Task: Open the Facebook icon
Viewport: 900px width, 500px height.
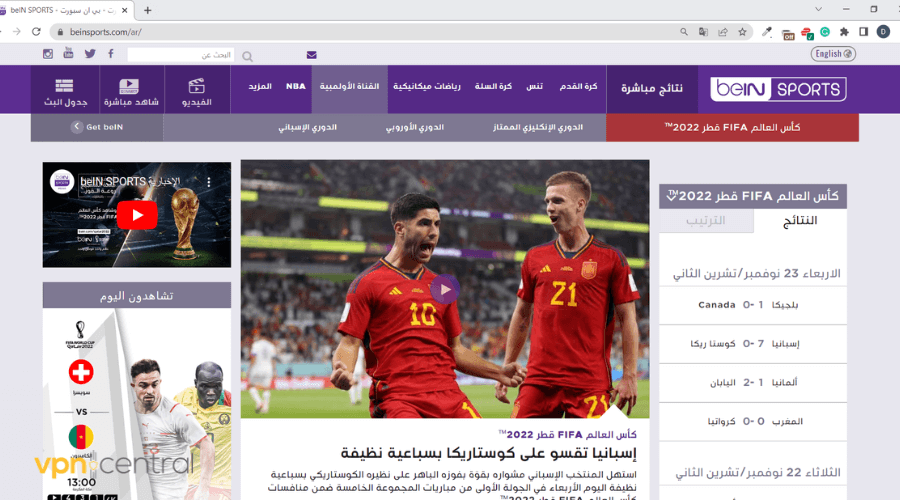Action: pyautogui.click(x=111, y=53)
